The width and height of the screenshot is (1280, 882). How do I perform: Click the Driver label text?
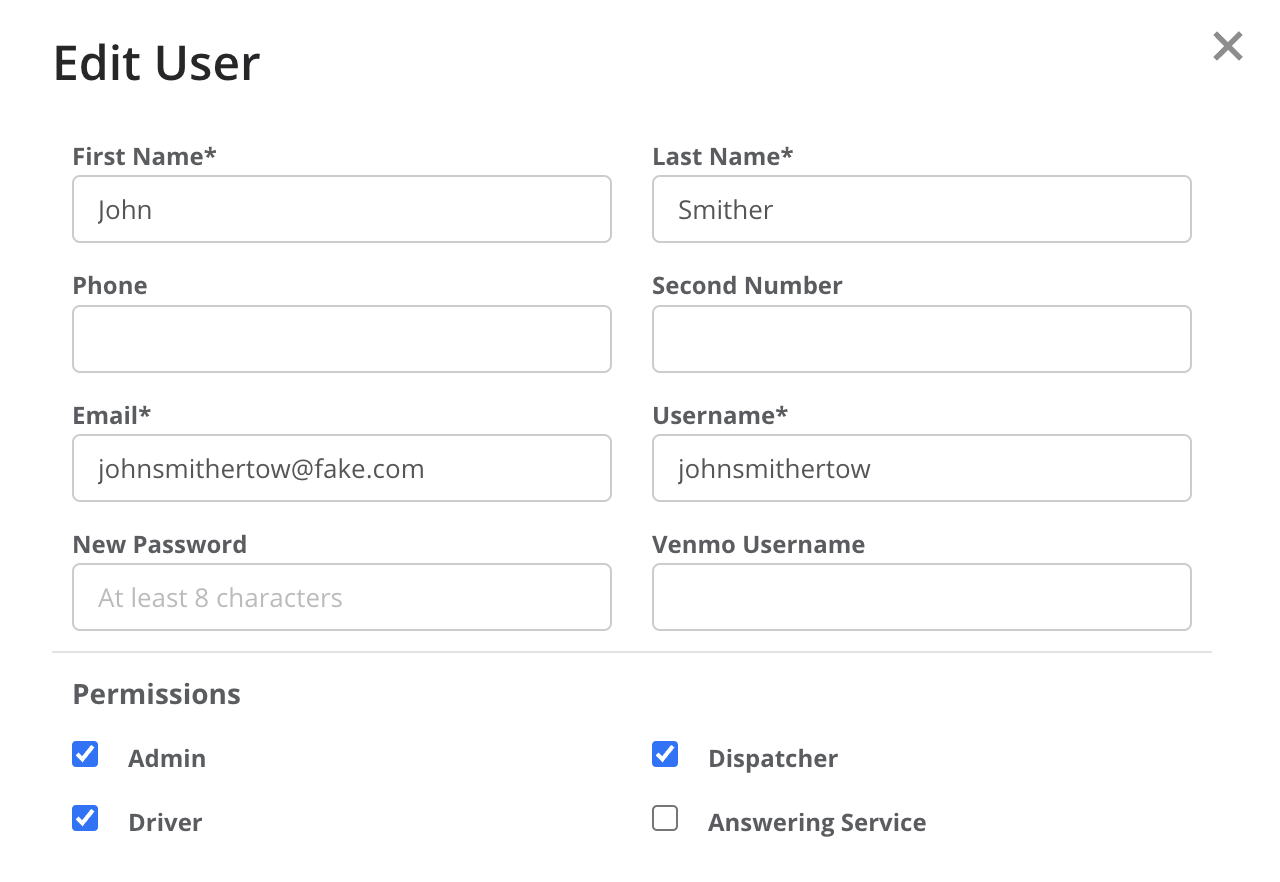pos(165,822)
